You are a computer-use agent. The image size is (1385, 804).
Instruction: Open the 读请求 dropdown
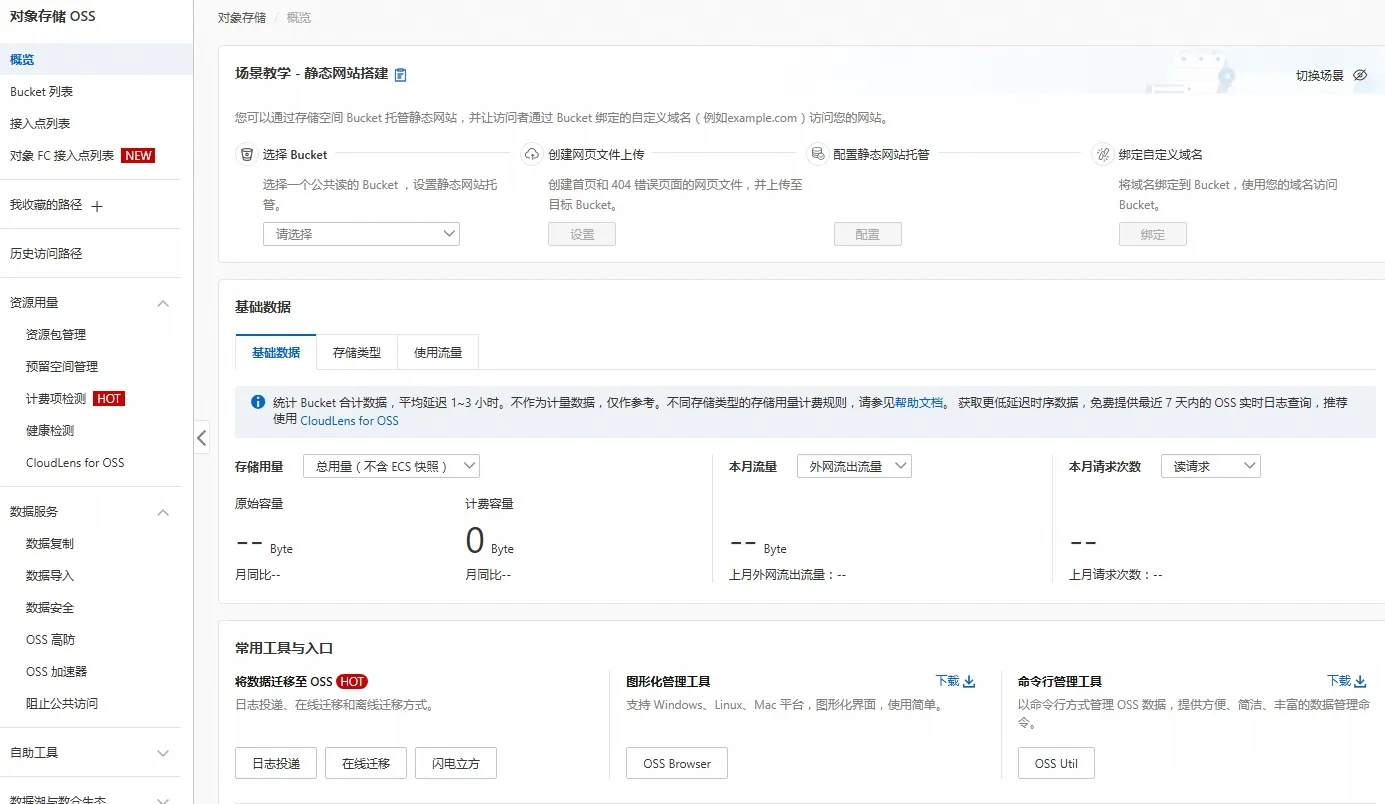(x=1211, y=466)
